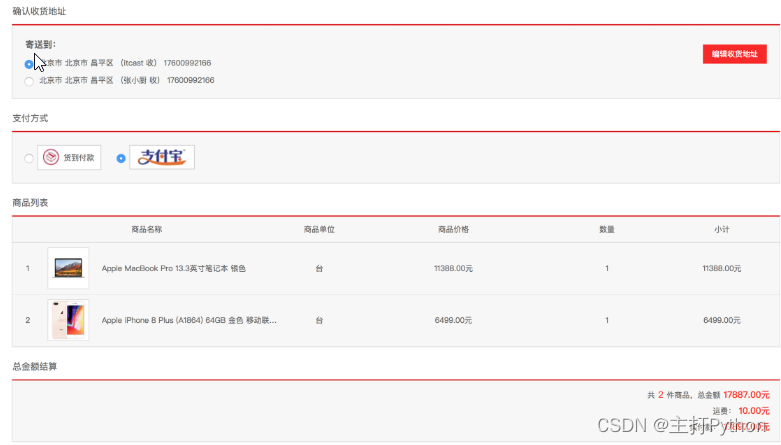Click the 11388.00元 price in the price column

[x=453, y=268]
